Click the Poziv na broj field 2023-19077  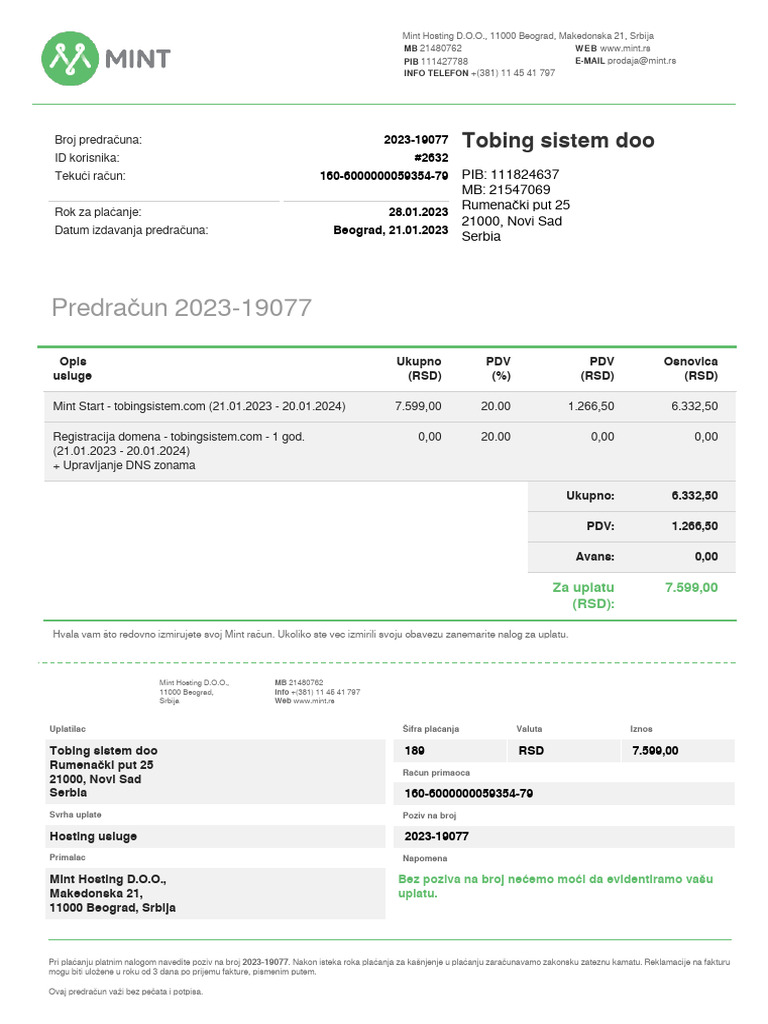pyautogui.click(x=564, y=837)
